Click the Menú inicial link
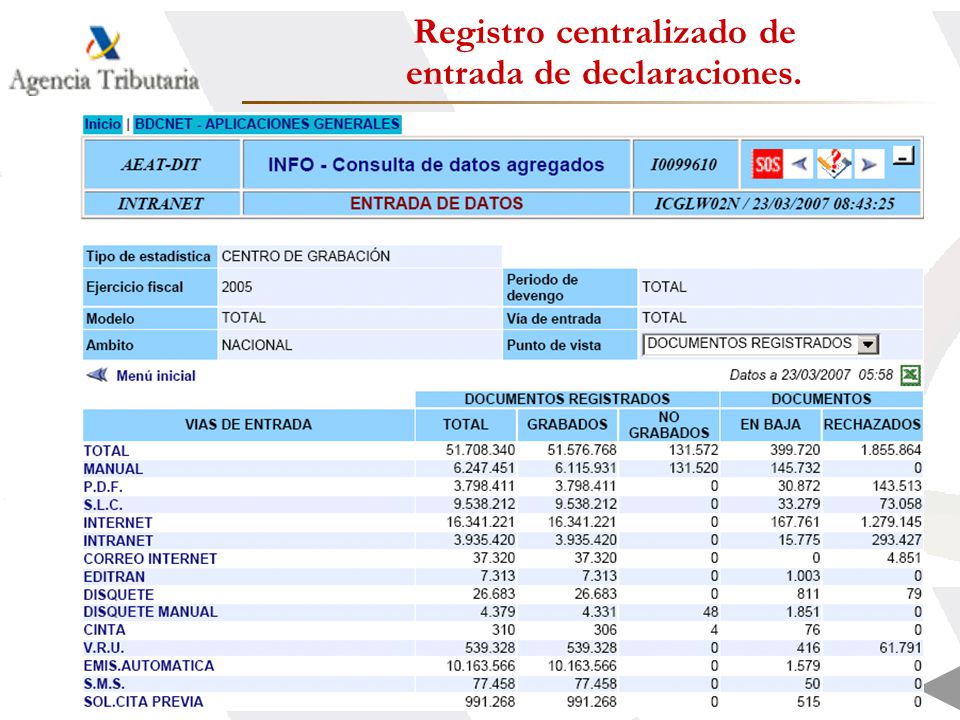This screenshot has height=720, width=960. coord(156,376)
